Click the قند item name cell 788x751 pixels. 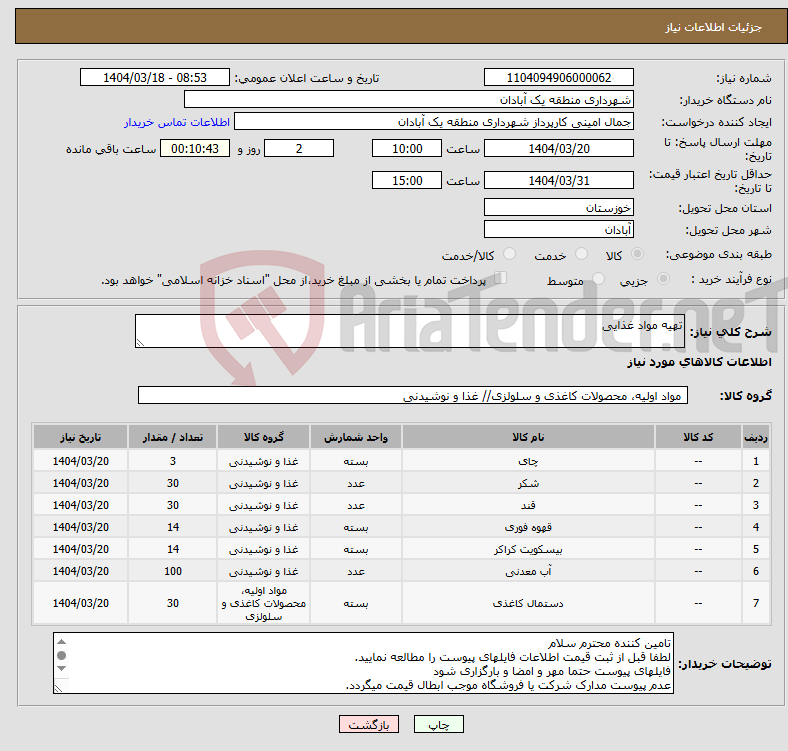(x=528, y=505)
